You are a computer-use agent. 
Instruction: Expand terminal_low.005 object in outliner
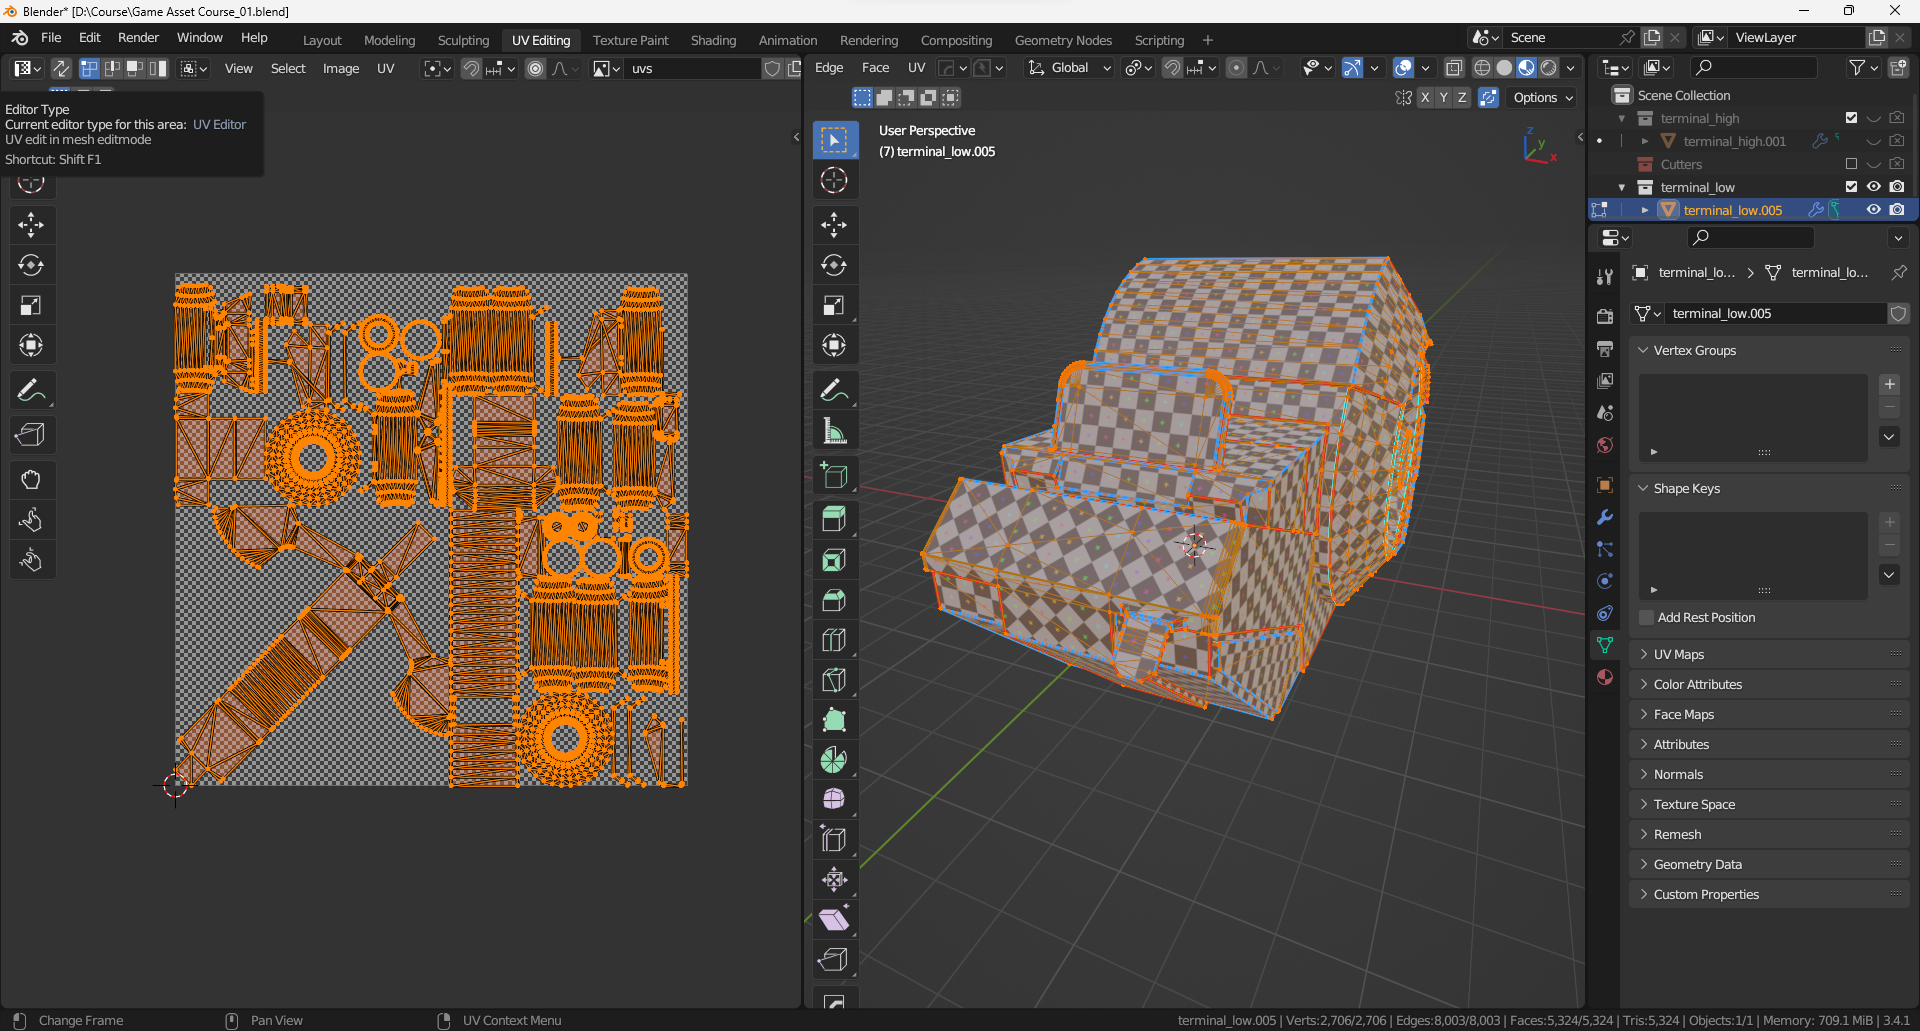pyautogui.click(x=1645, y=210)
